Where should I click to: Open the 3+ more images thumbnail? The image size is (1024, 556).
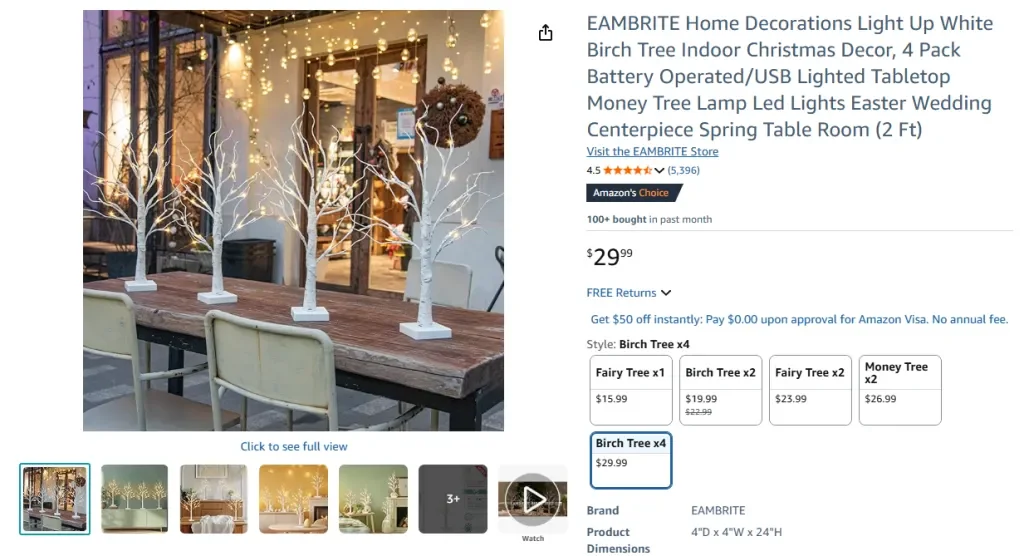coord(453,499)
